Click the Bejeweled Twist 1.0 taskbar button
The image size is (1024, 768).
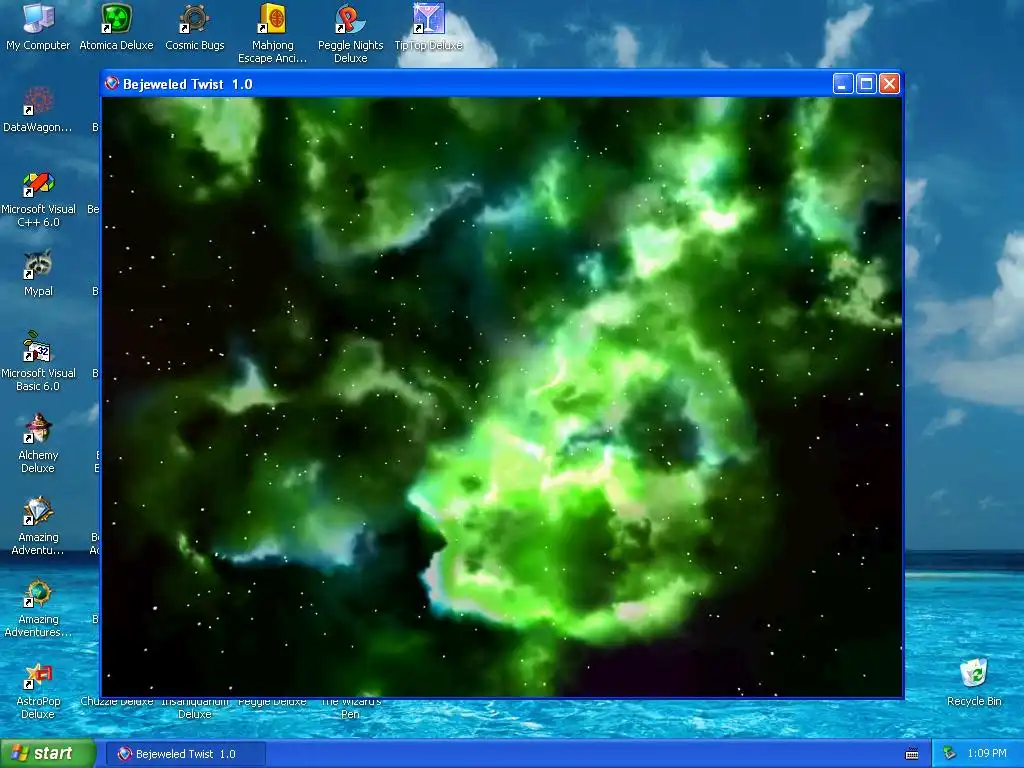[x=185, y=754]
